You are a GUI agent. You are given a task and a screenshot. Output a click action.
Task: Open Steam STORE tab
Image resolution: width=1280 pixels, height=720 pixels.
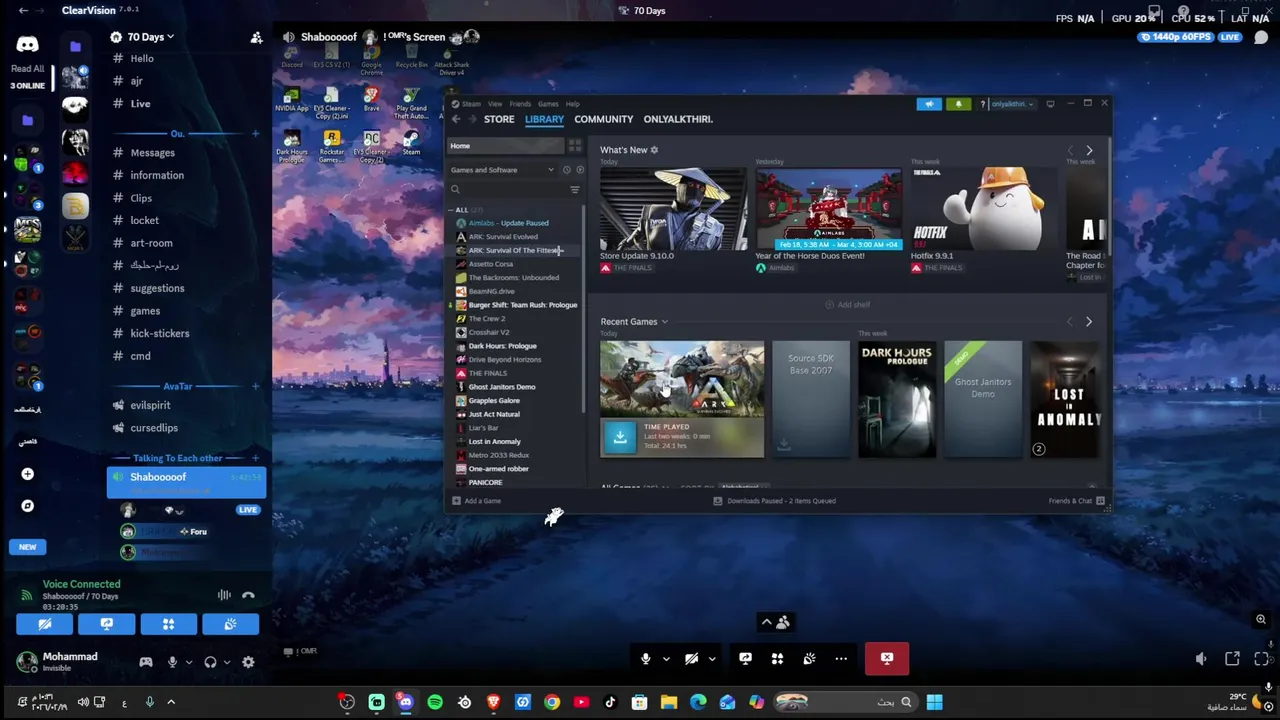(499, 119)
